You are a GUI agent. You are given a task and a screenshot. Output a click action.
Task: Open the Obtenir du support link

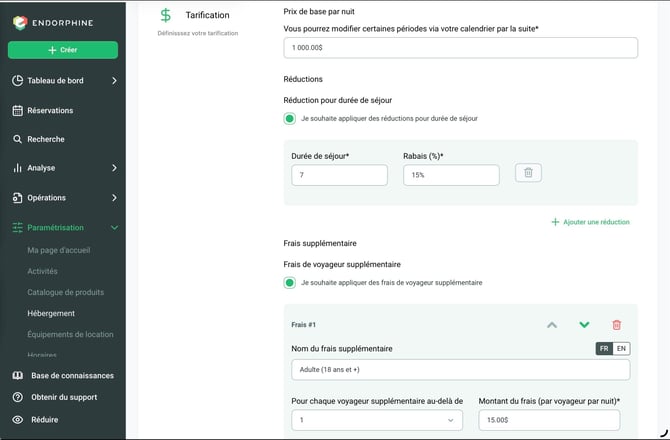pos(64,397)
